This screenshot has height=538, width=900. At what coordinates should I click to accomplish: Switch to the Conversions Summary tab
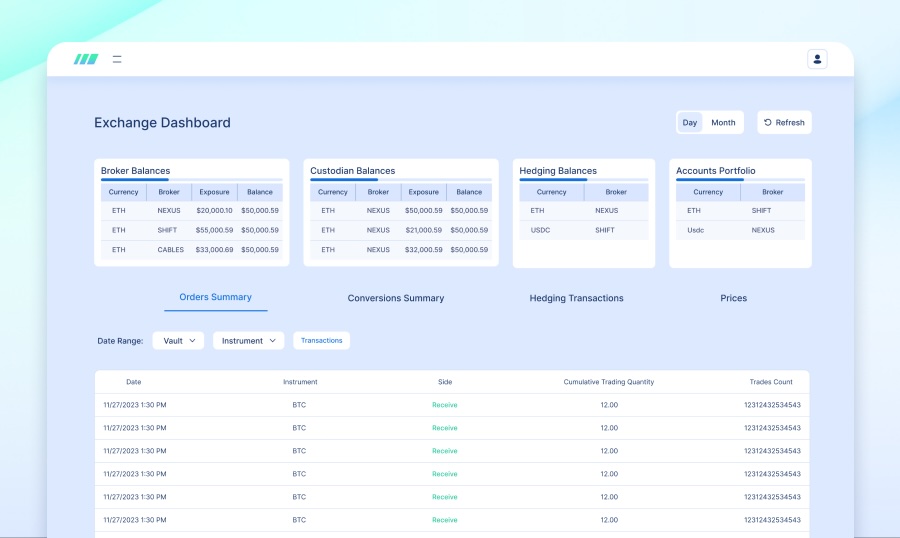pyautogui.click(x=396, y=298)
